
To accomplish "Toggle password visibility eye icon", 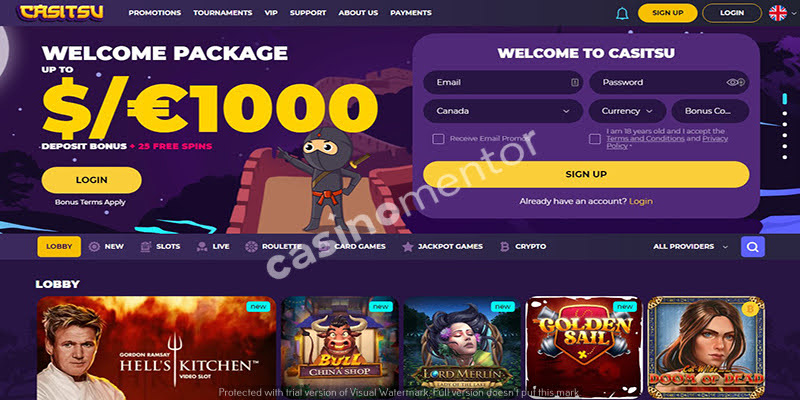I will 735,82.
